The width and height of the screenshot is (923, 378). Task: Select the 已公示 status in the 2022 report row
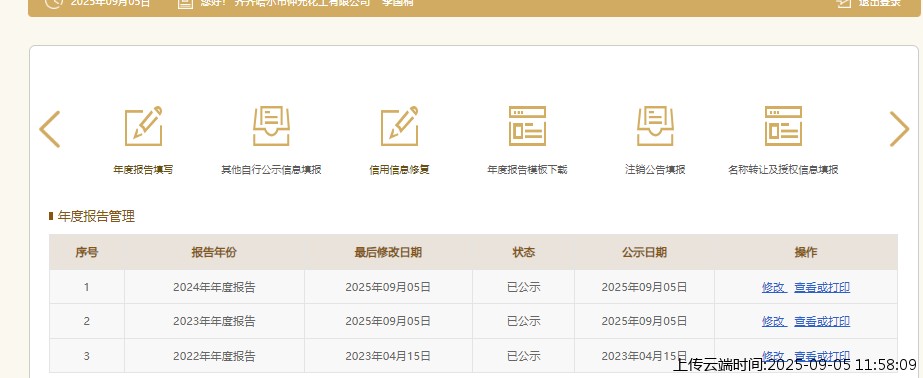(x=523, y=356)
